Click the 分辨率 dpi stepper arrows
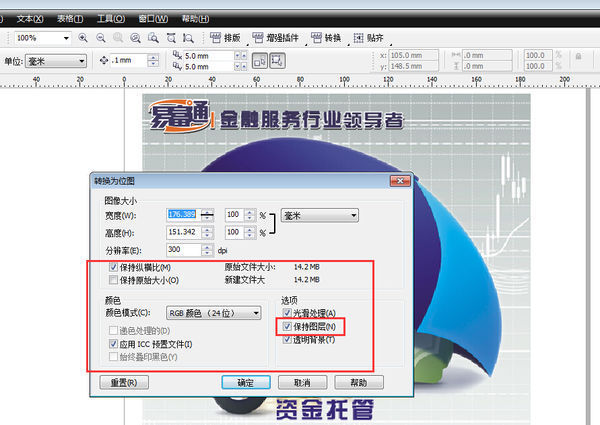Screen dimensions: 600x425 tap(207, 250)
